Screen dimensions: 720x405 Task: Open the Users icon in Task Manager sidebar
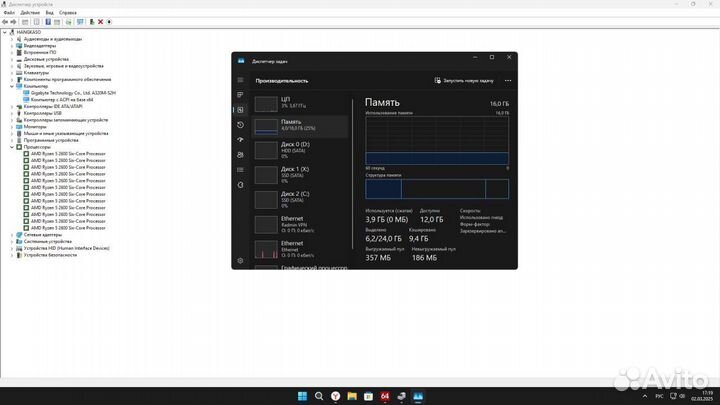point(240,155)
